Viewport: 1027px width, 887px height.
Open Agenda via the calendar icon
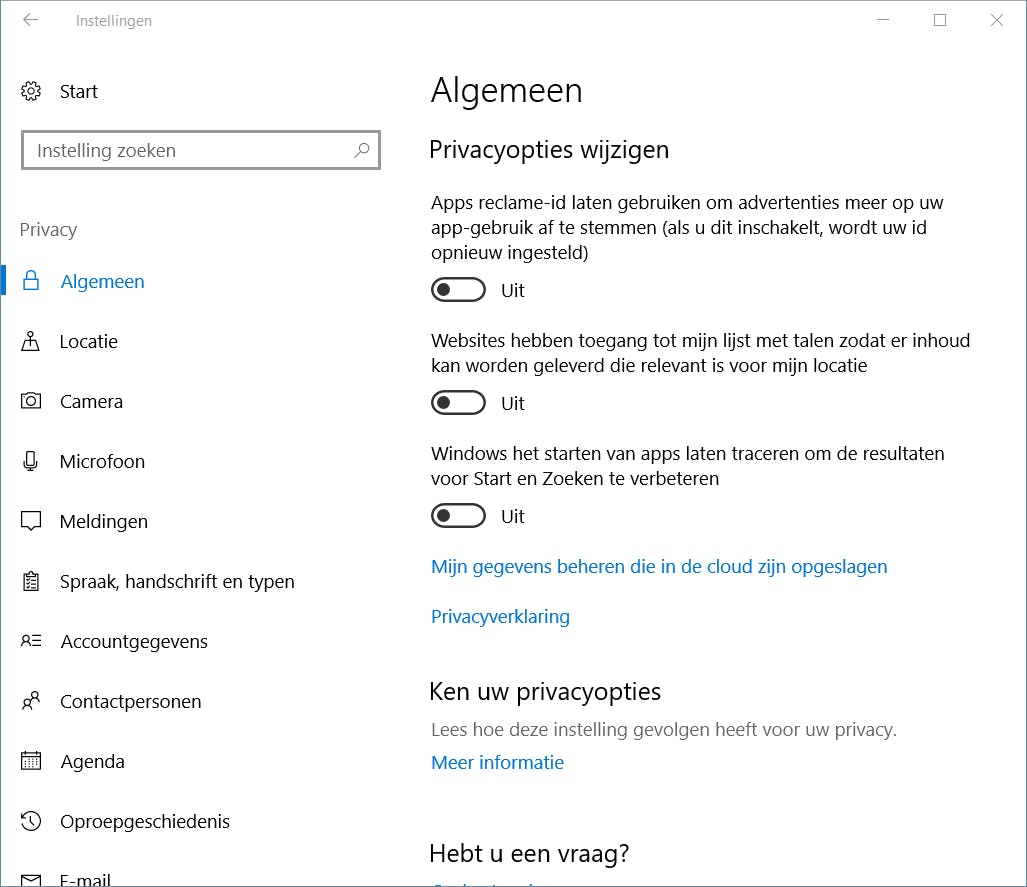tap(31, 762)
